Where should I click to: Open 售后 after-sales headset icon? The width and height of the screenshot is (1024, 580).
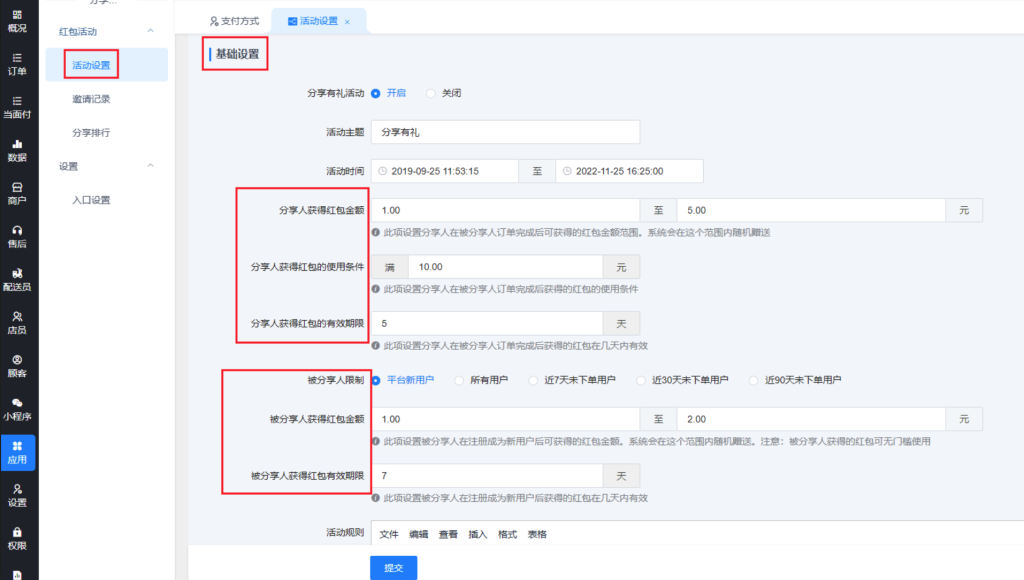(17, 236)
